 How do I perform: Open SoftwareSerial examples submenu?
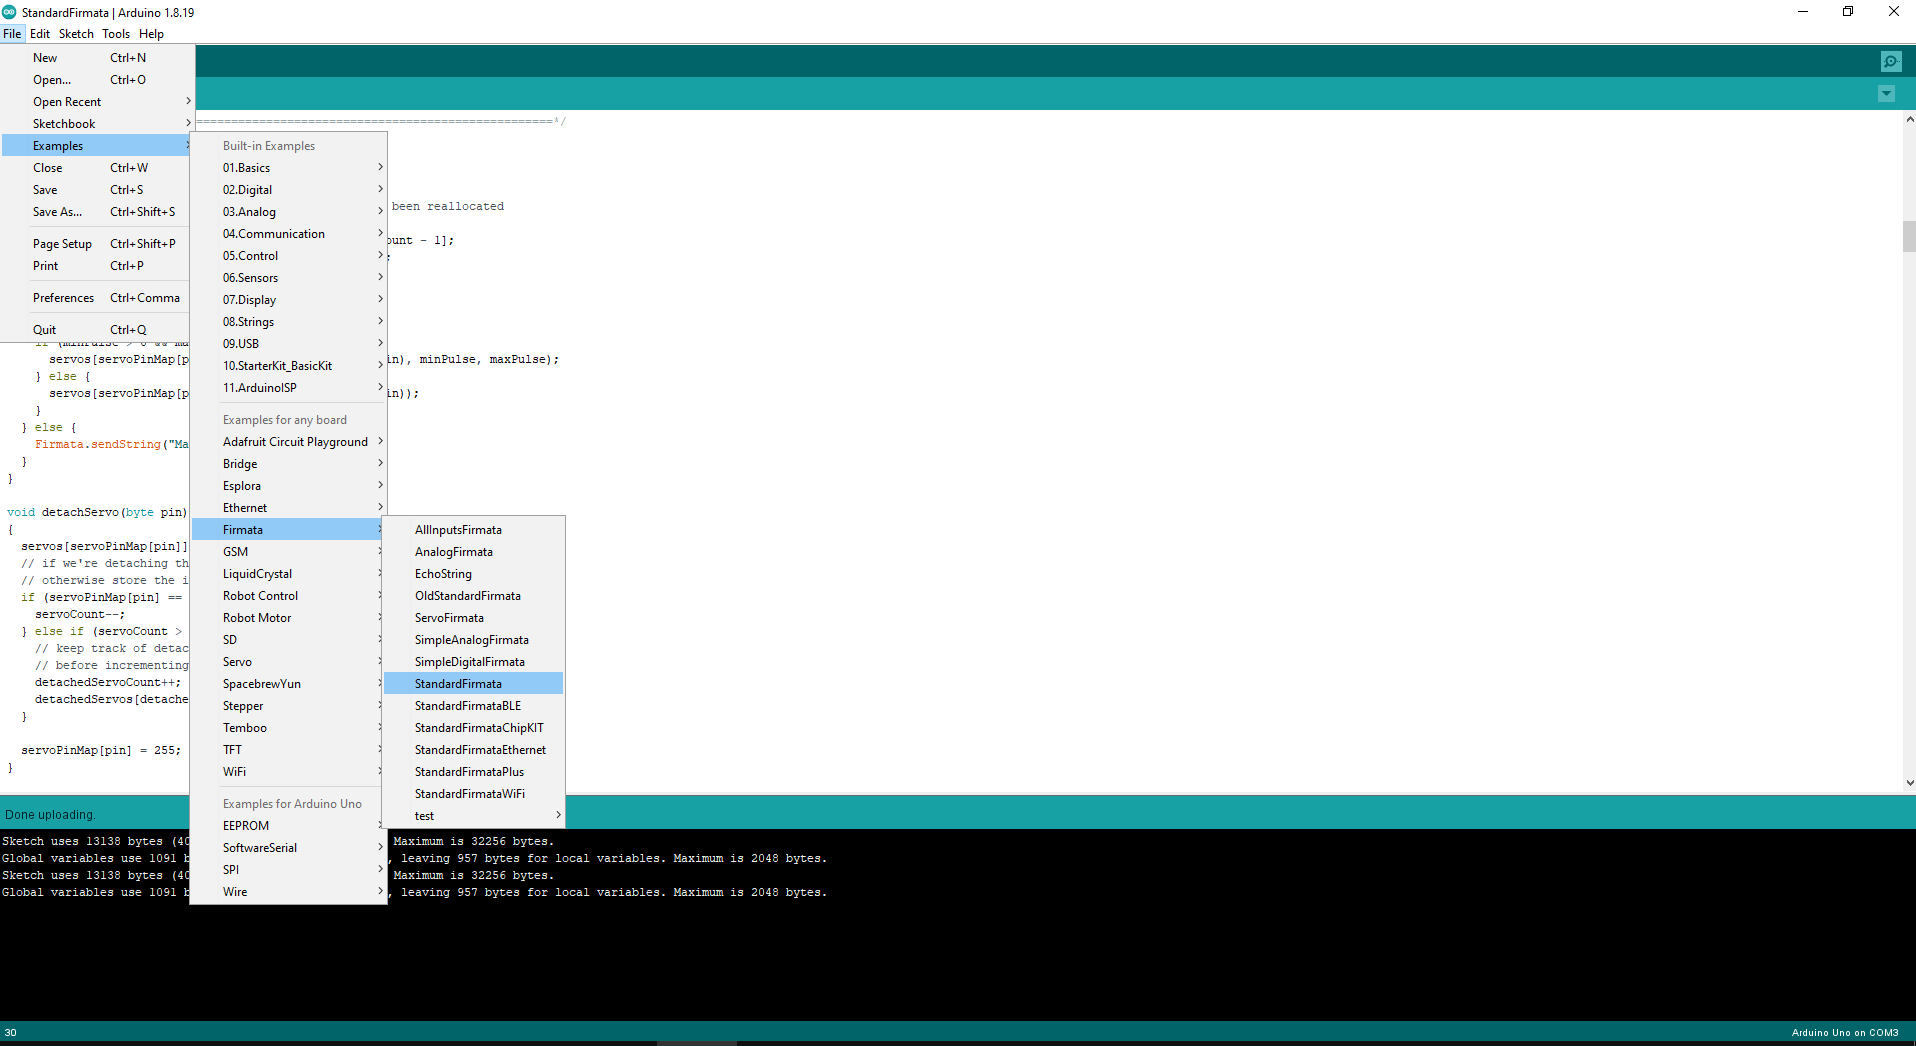288,848
